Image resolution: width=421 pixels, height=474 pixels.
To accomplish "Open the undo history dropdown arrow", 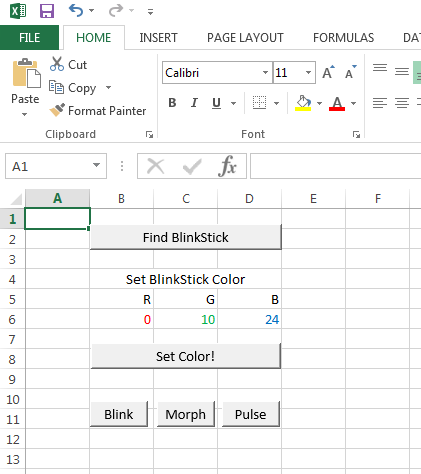I will click(x=91, y=11).
